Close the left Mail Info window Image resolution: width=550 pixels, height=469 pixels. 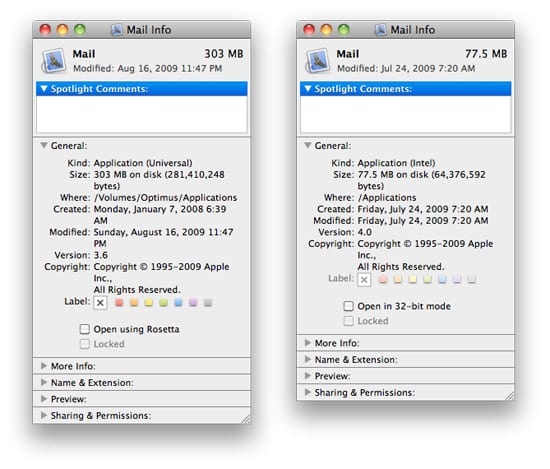pos(45,29)
